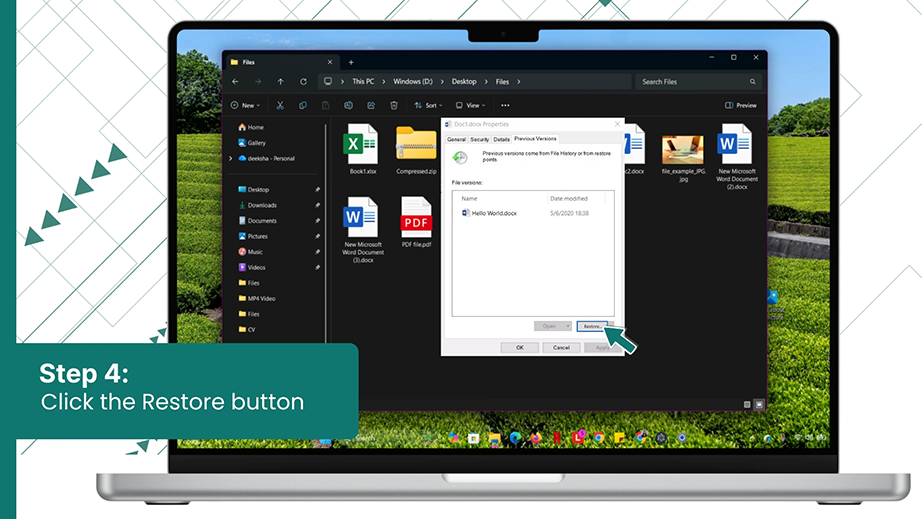Select the Files Explorer tab
The height and width of the screenshot is (519, 922).
[x=282, y=62]
